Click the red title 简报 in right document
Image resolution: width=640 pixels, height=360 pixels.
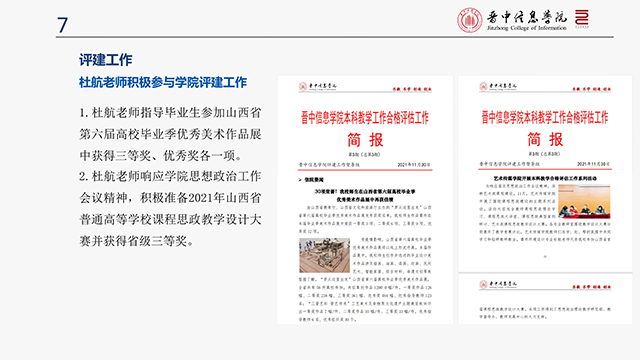(x=545, y=140)
